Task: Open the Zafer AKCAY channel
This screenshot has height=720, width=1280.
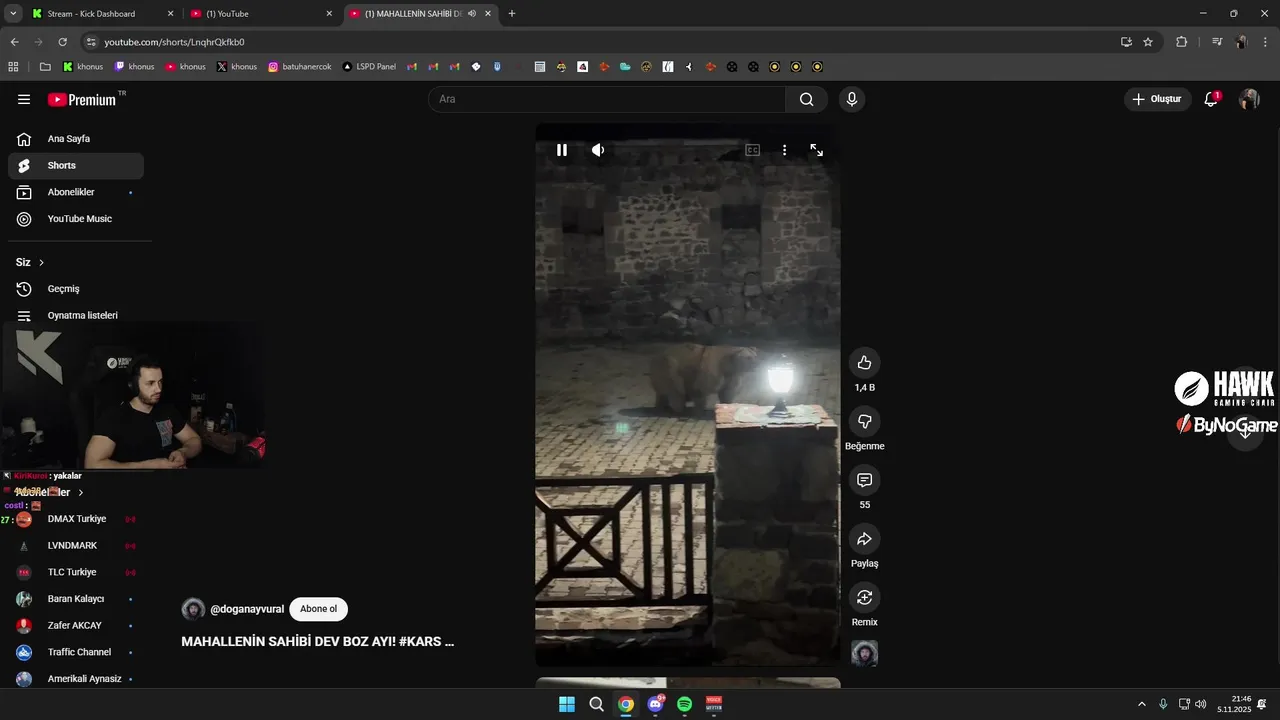Action: tap(76, 626)
